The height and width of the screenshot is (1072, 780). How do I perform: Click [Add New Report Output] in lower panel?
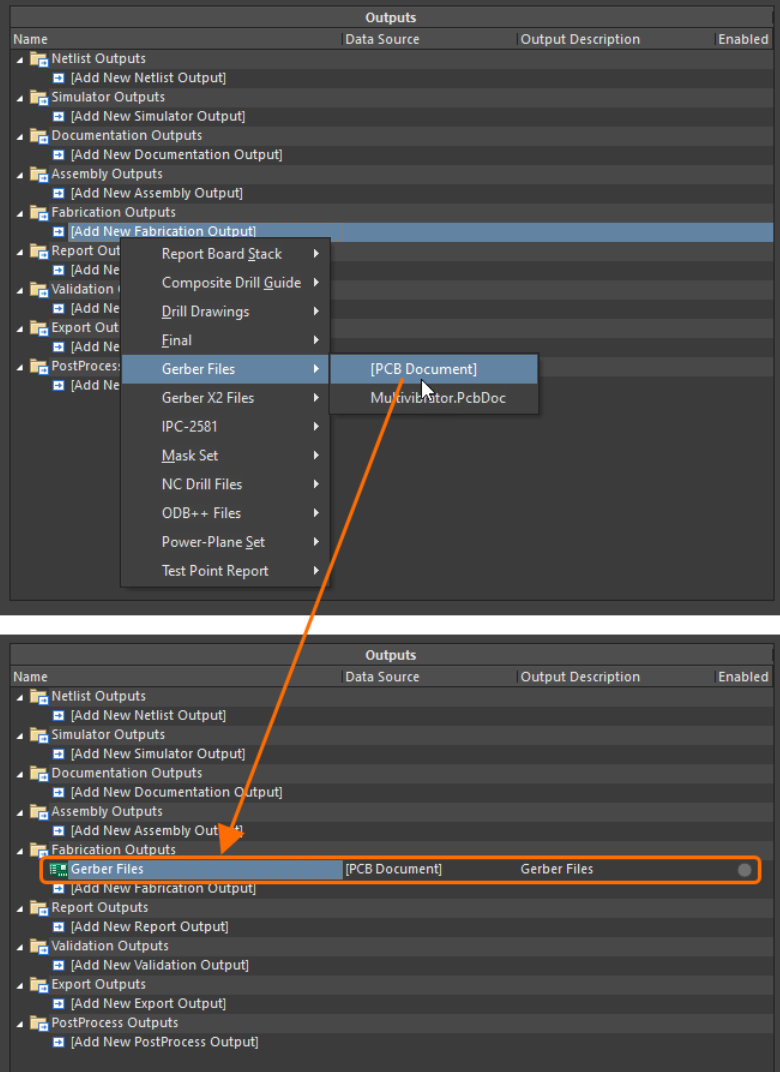(149, 927)
